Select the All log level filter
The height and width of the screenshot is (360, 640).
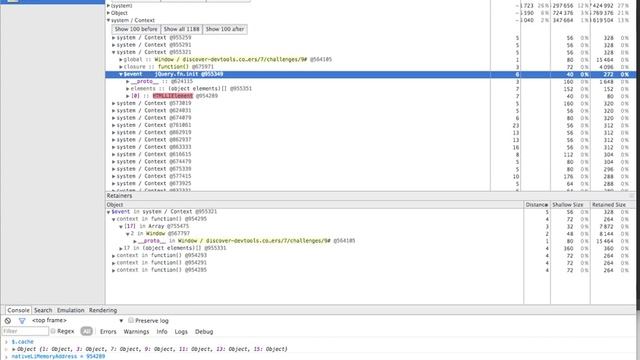click(x=87, y=331)
